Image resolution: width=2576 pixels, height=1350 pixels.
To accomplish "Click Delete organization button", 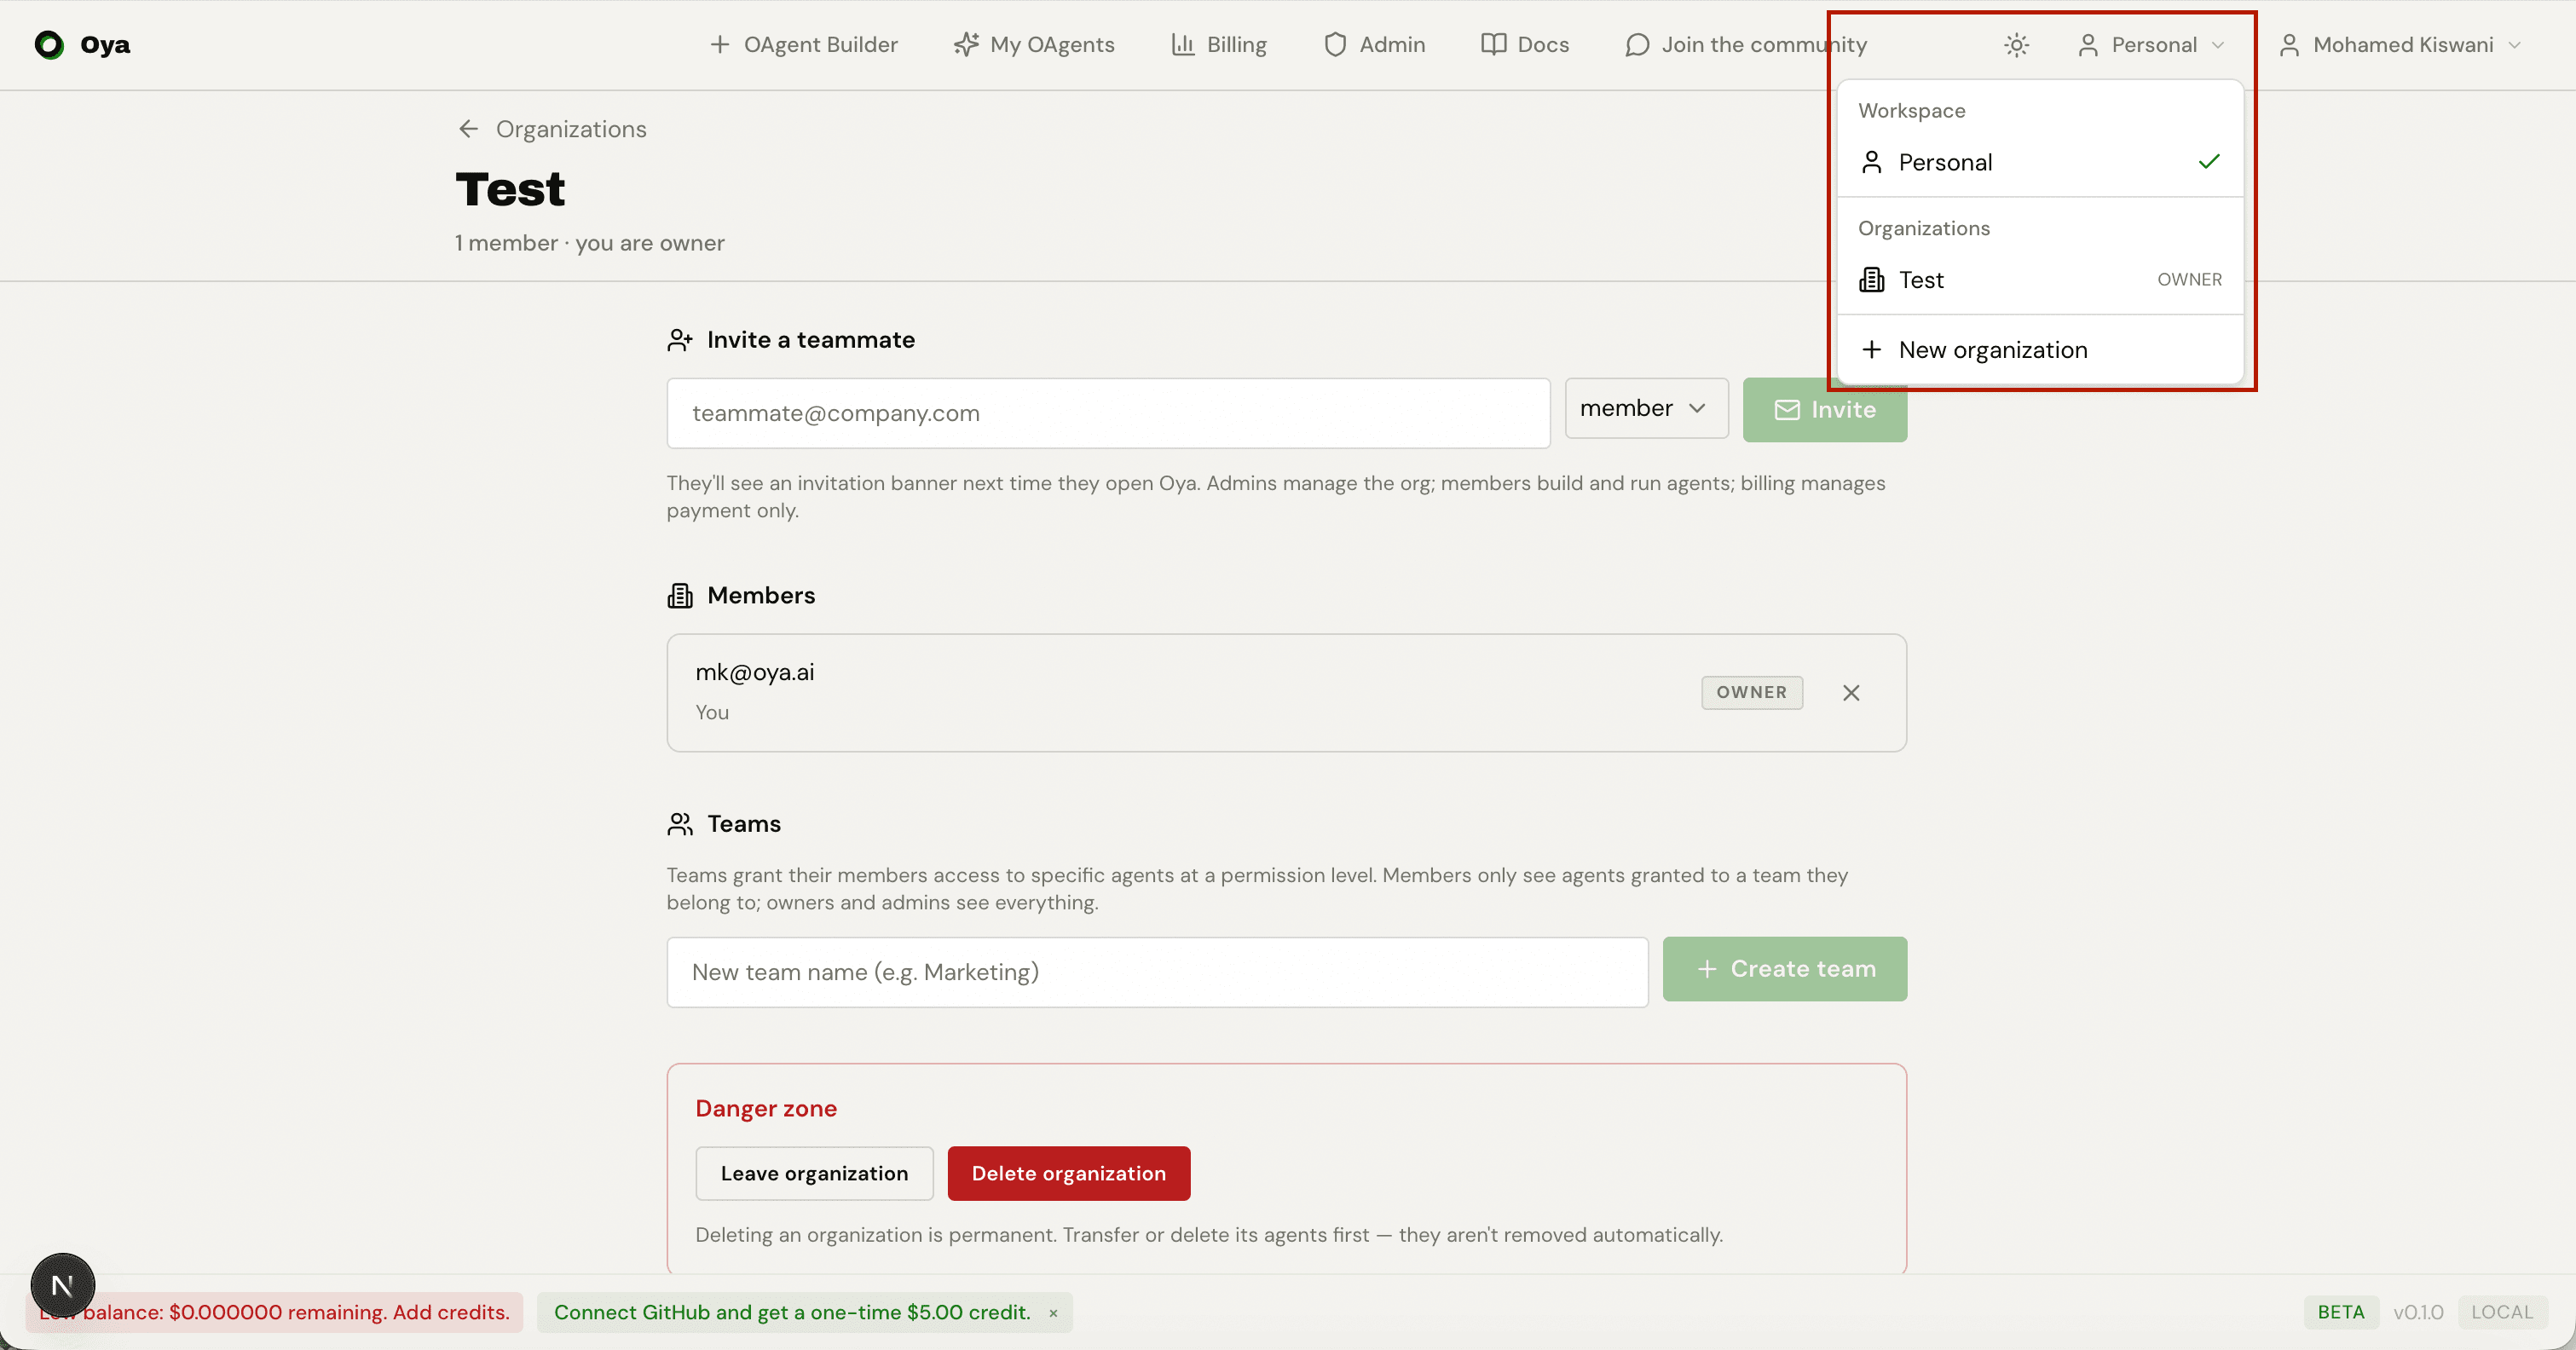I will coord(1068,1173).
